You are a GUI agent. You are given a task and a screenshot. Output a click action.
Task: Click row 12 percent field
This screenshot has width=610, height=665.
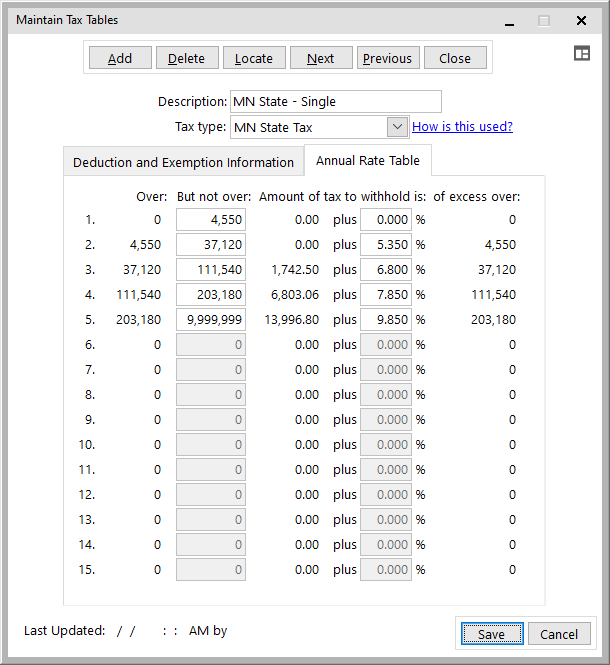click(x=386, y=495)
